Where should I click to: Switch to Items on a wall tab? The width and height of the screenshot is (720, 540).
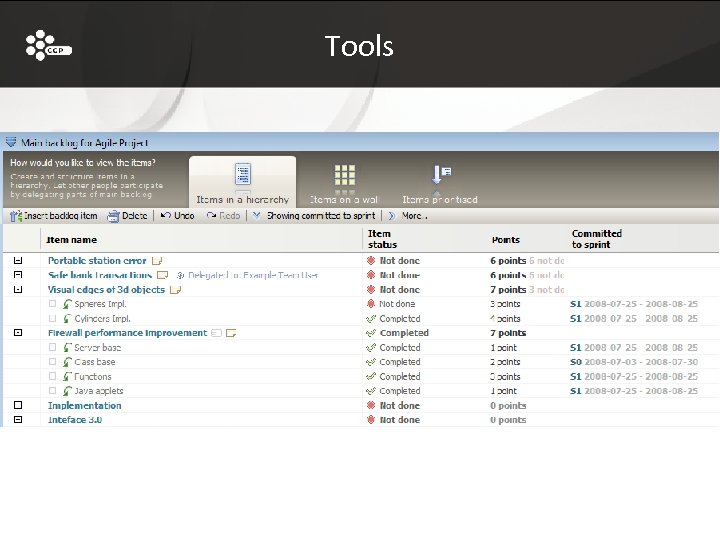point(344,184)
